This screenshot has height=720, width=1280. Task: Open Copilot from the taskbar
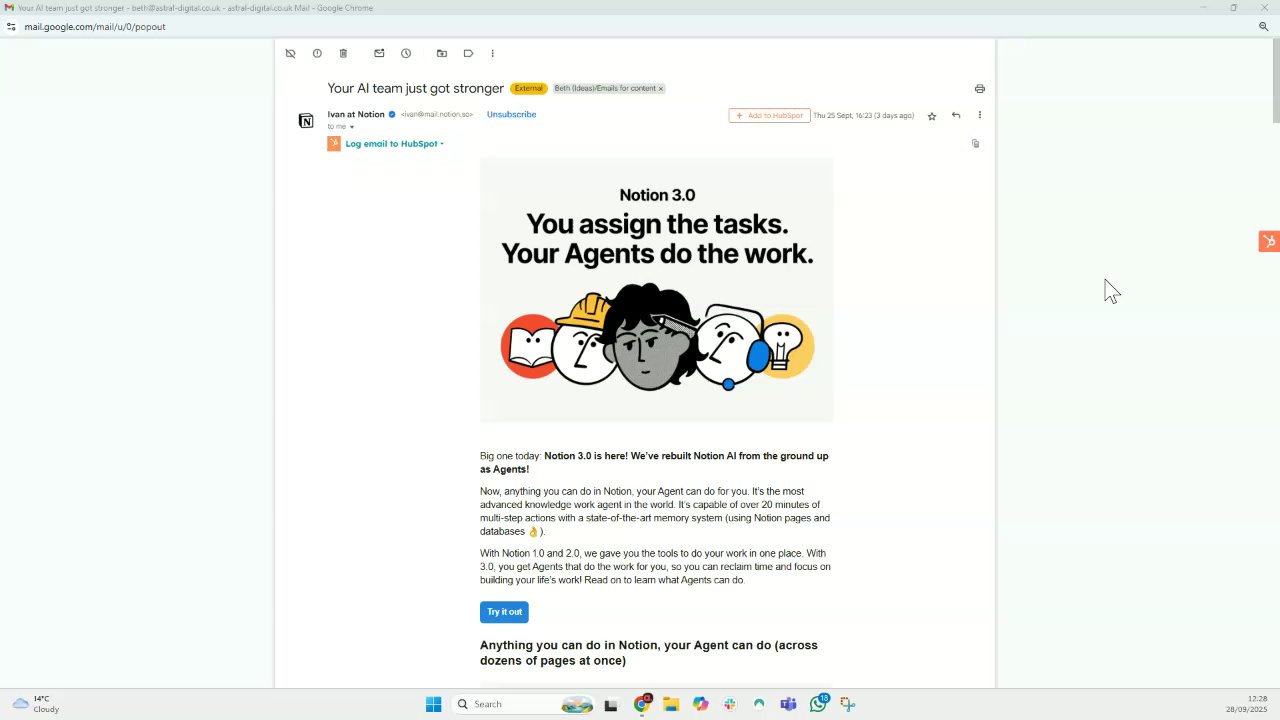(700, 704)
